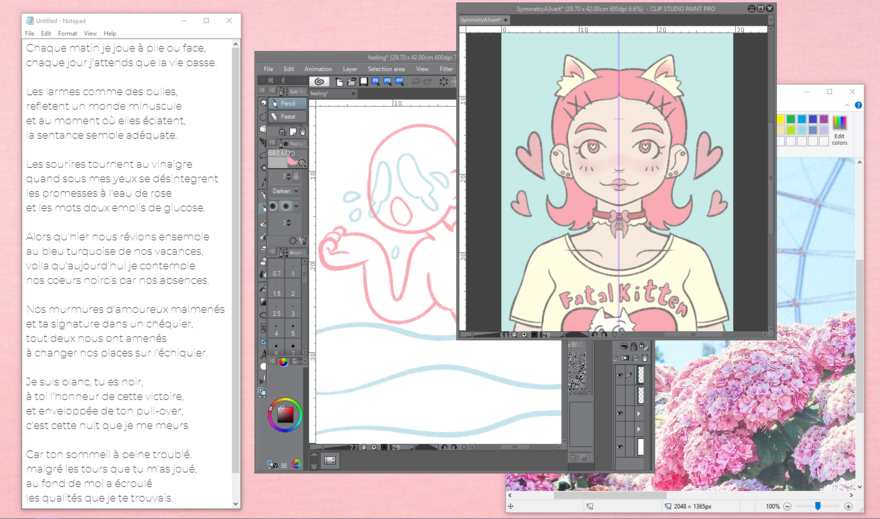Toggle visibility eye of top layer

click(620, 376)
